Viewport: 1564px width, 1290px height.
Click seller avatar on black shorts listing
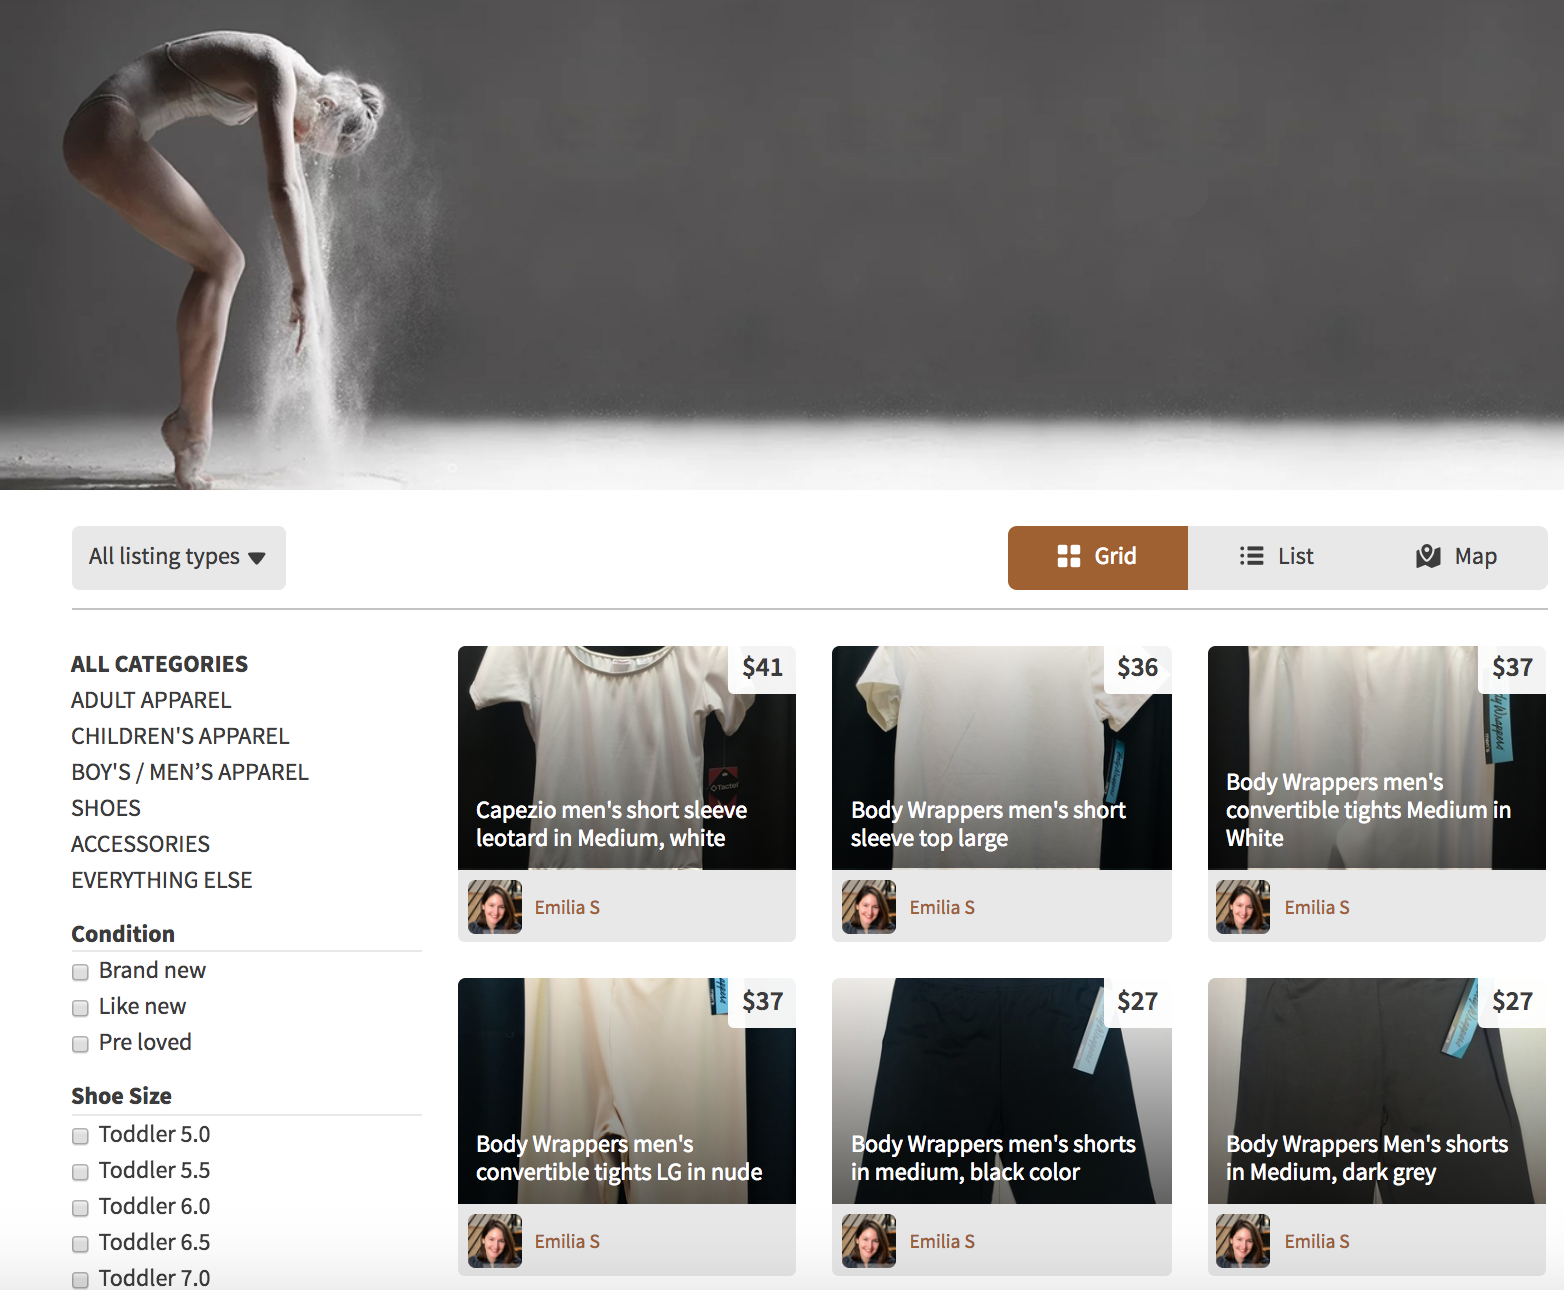click(869, 1241)
